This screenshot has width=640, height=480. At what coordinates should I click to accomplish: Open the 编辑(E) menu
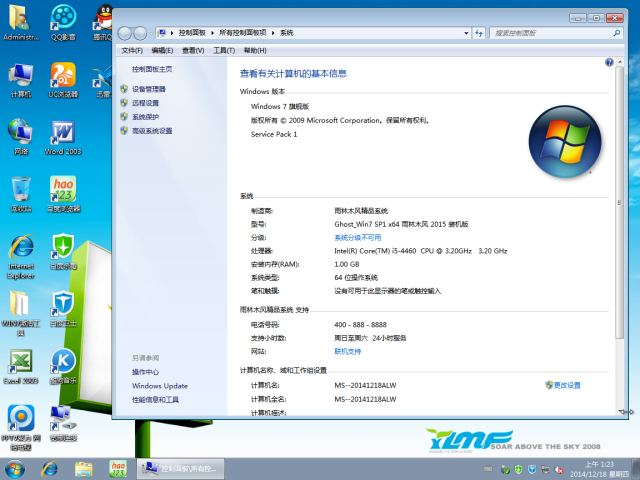[162, 51]
